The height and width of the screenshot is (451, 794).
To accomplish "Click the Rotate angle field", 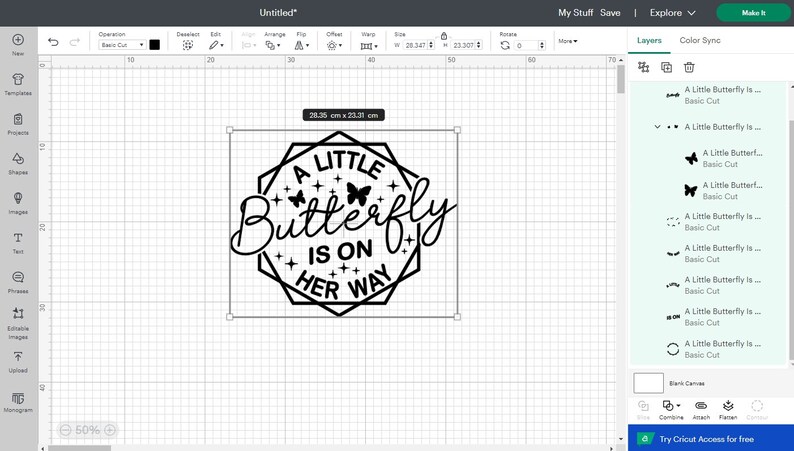I will [x=526, y=46].
